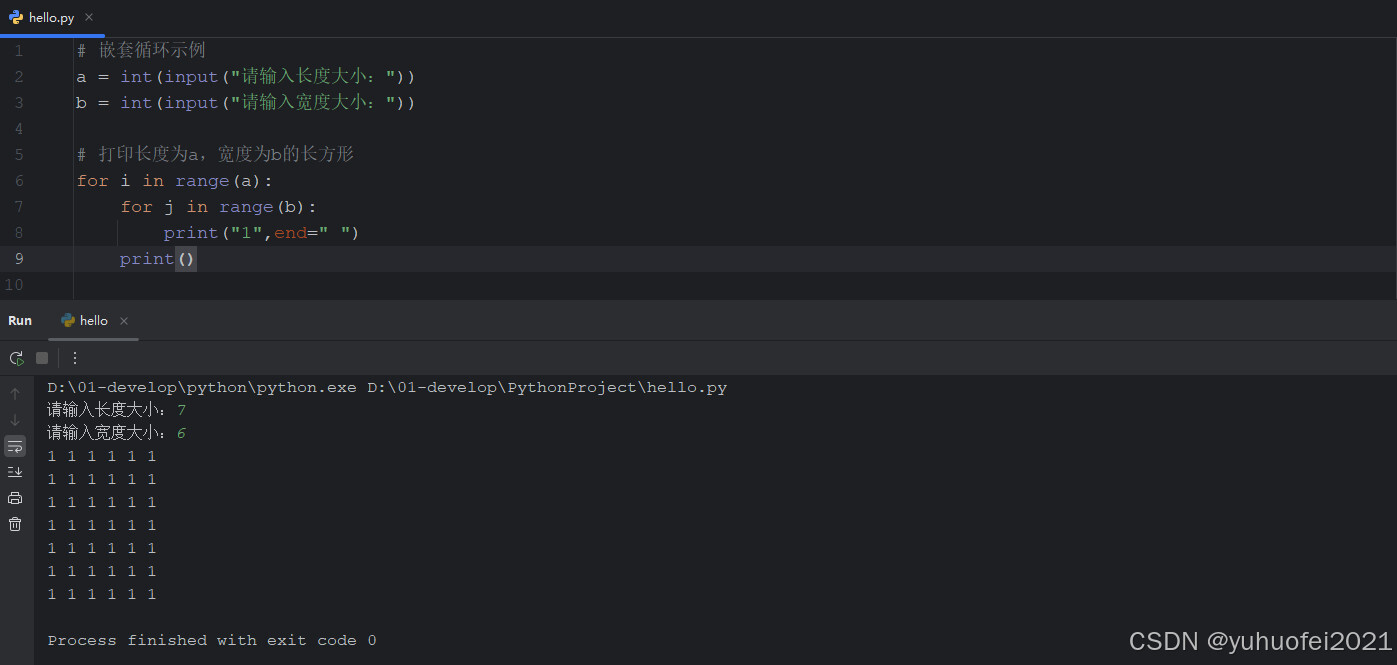Viewport: 1397px width, 665px height.
Task: Open the hello.py file path link in the console
Action: [547, 387]
